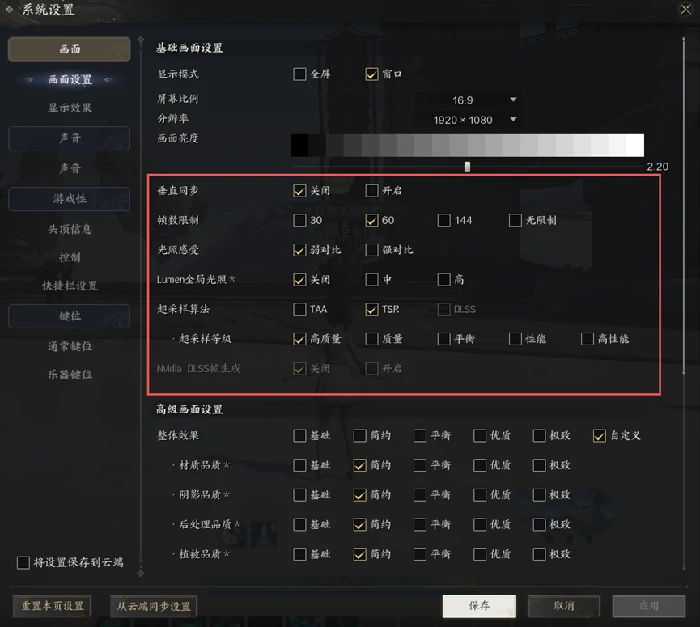The height and width of the screenshot is (627, 700).
Task: Turn on 垂直同步 with 开启 checkbox
Action: tap(371, 191)
